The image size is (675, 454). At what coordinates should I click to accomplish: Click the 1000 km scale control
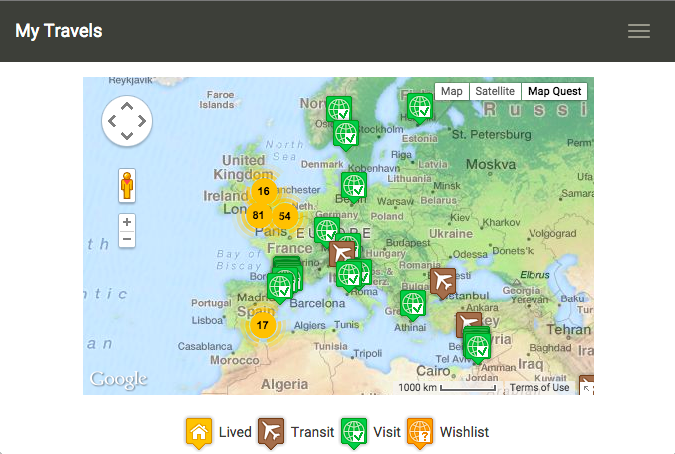(447, 387)
